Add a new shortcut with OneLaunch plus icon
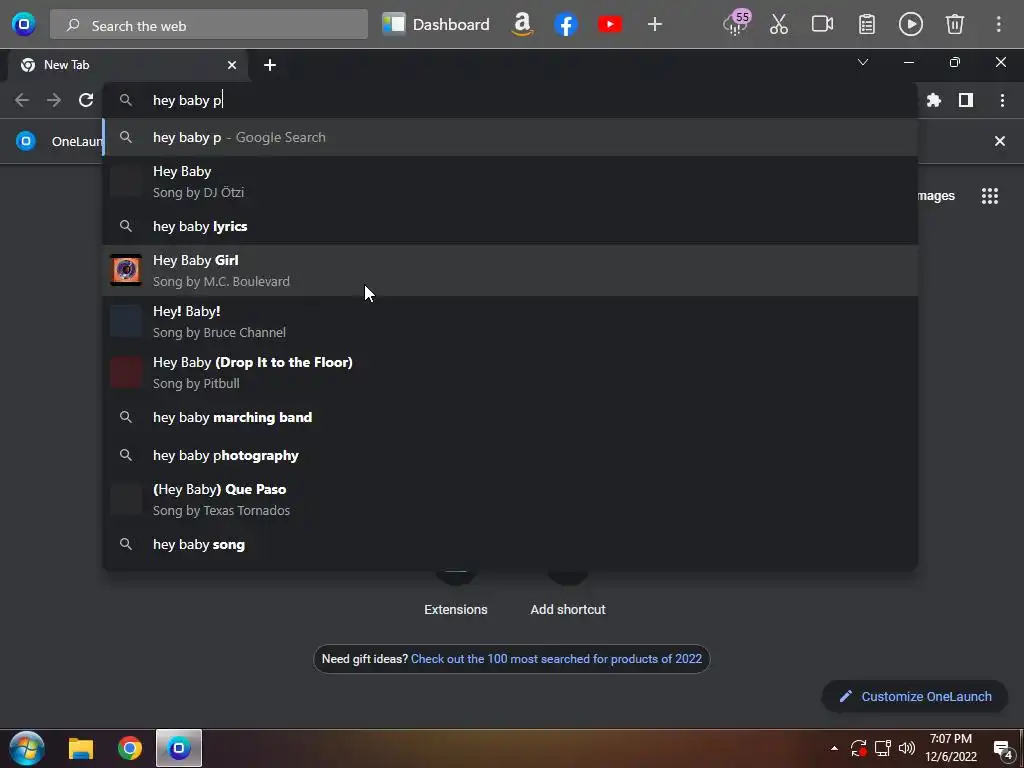The image size is (1024, 768). coord(654,25)
